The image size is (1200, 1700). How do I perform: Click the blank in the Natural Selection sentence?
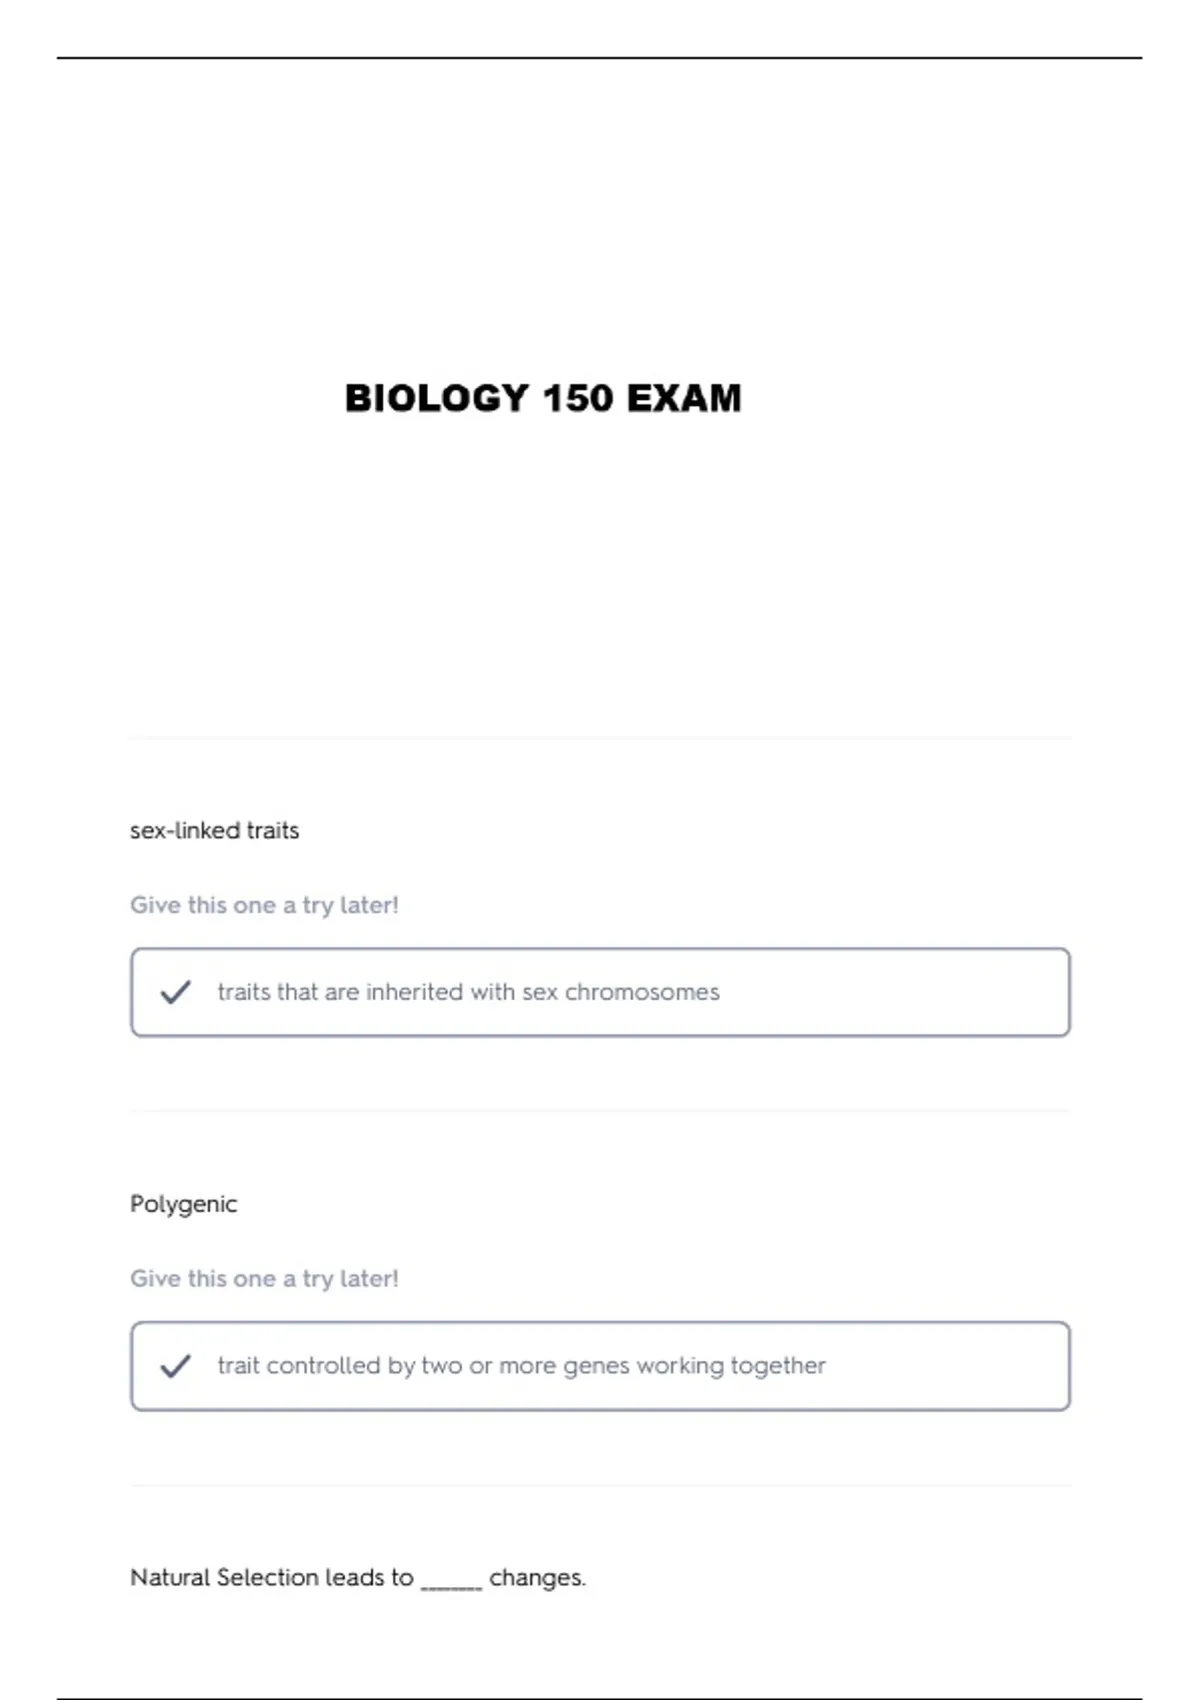tap(451, 1582)
